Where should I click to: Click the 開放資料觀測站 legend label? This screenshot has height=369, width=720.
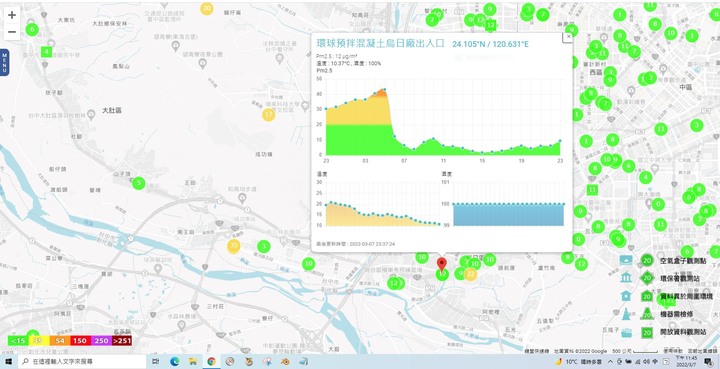click(683, 332)
